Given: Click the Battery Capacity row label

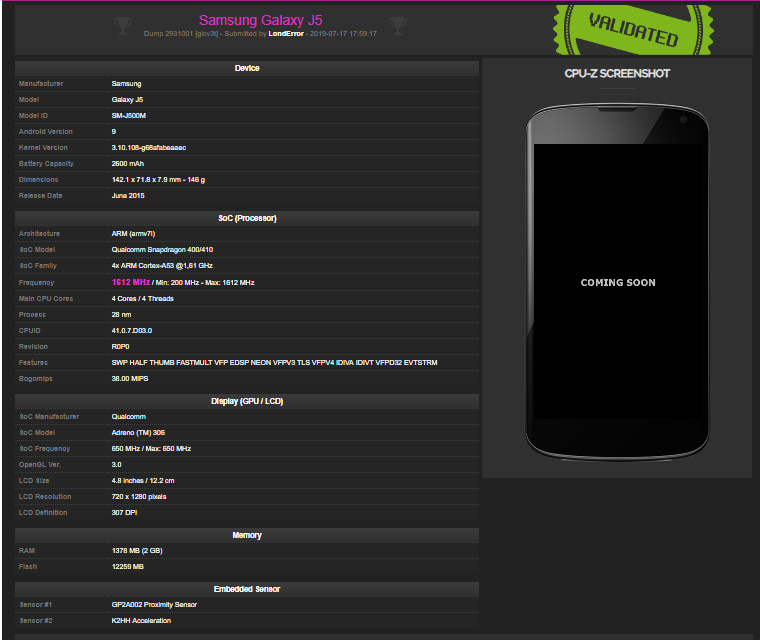Looking at the screenshot, I should (46, 164).
